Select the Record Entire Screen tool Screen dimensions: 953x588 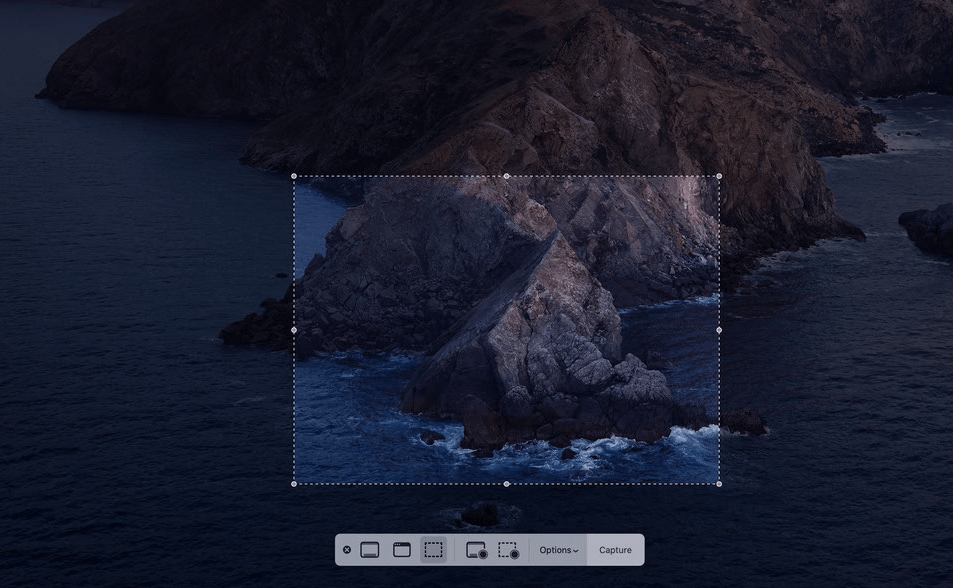475,549
